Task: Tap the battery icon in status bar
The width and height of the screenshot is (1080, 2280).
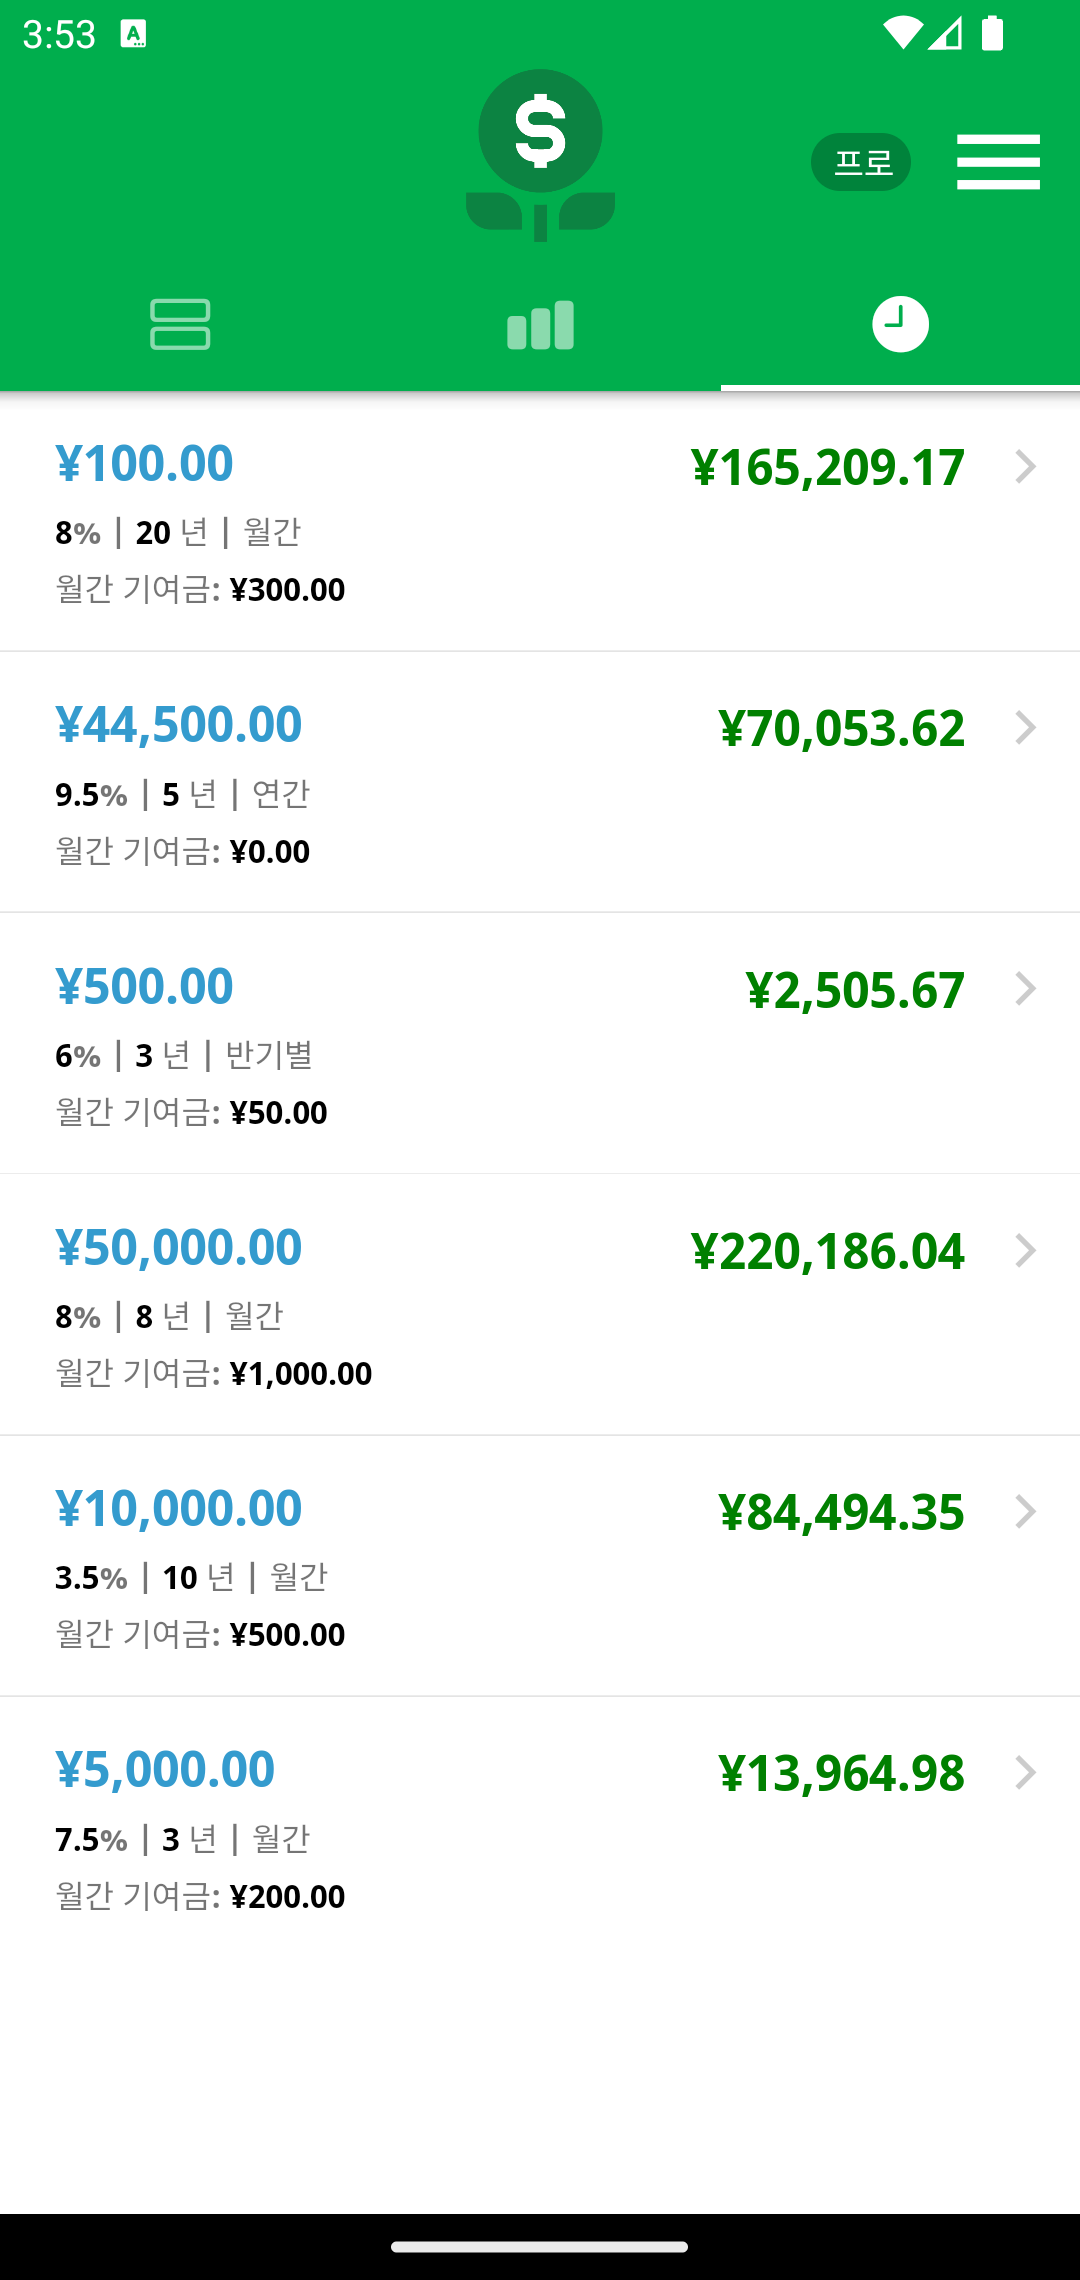Action: click(992, 33)
